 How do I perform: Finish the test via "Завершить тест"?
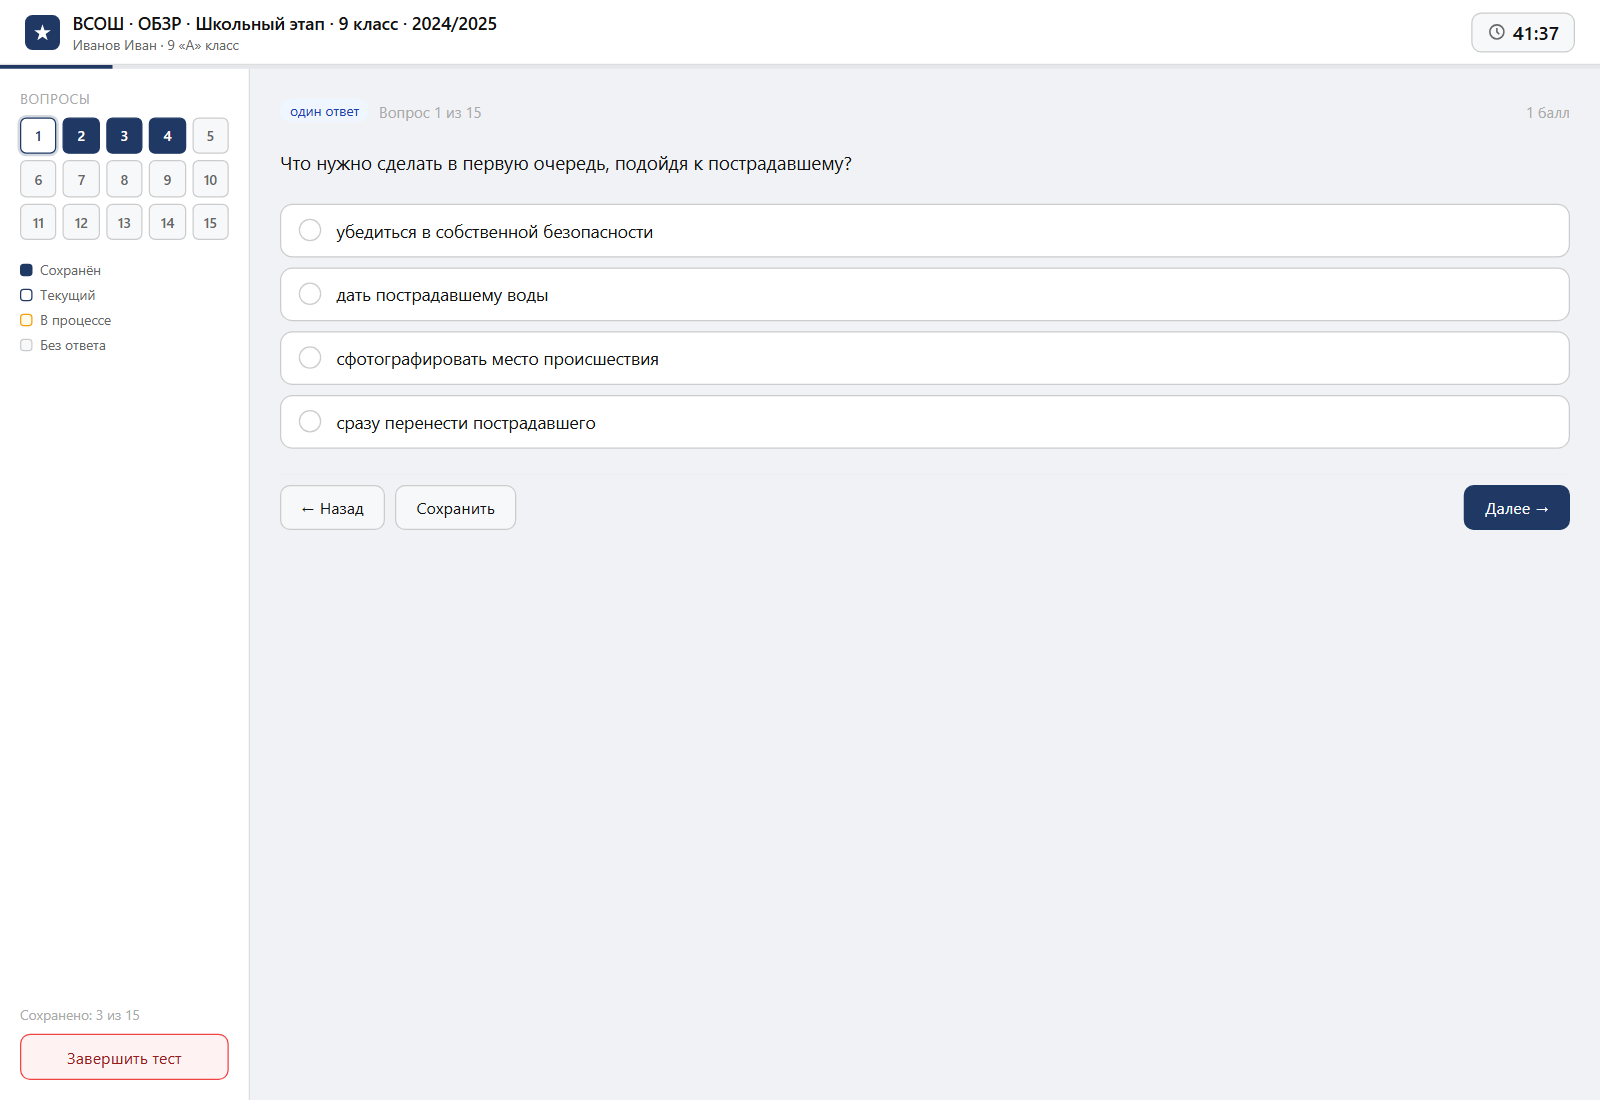pos(124,1058)
